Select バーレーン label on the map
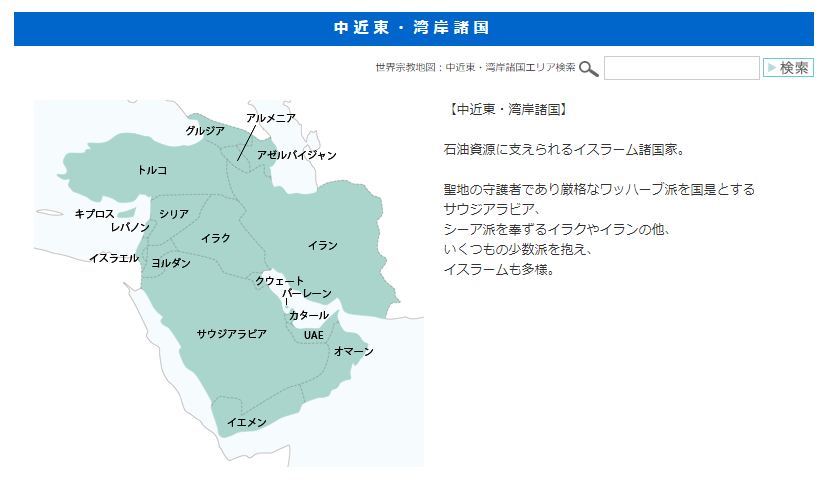The height and width of the screenshot is (483, 825). tap(307, 295)
